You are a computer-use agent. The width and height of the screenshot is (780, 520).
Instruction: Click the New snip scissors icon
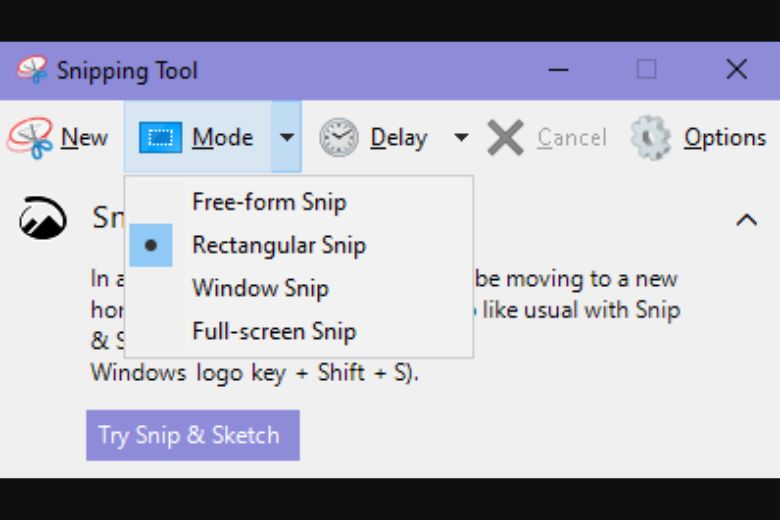(30, 138)
